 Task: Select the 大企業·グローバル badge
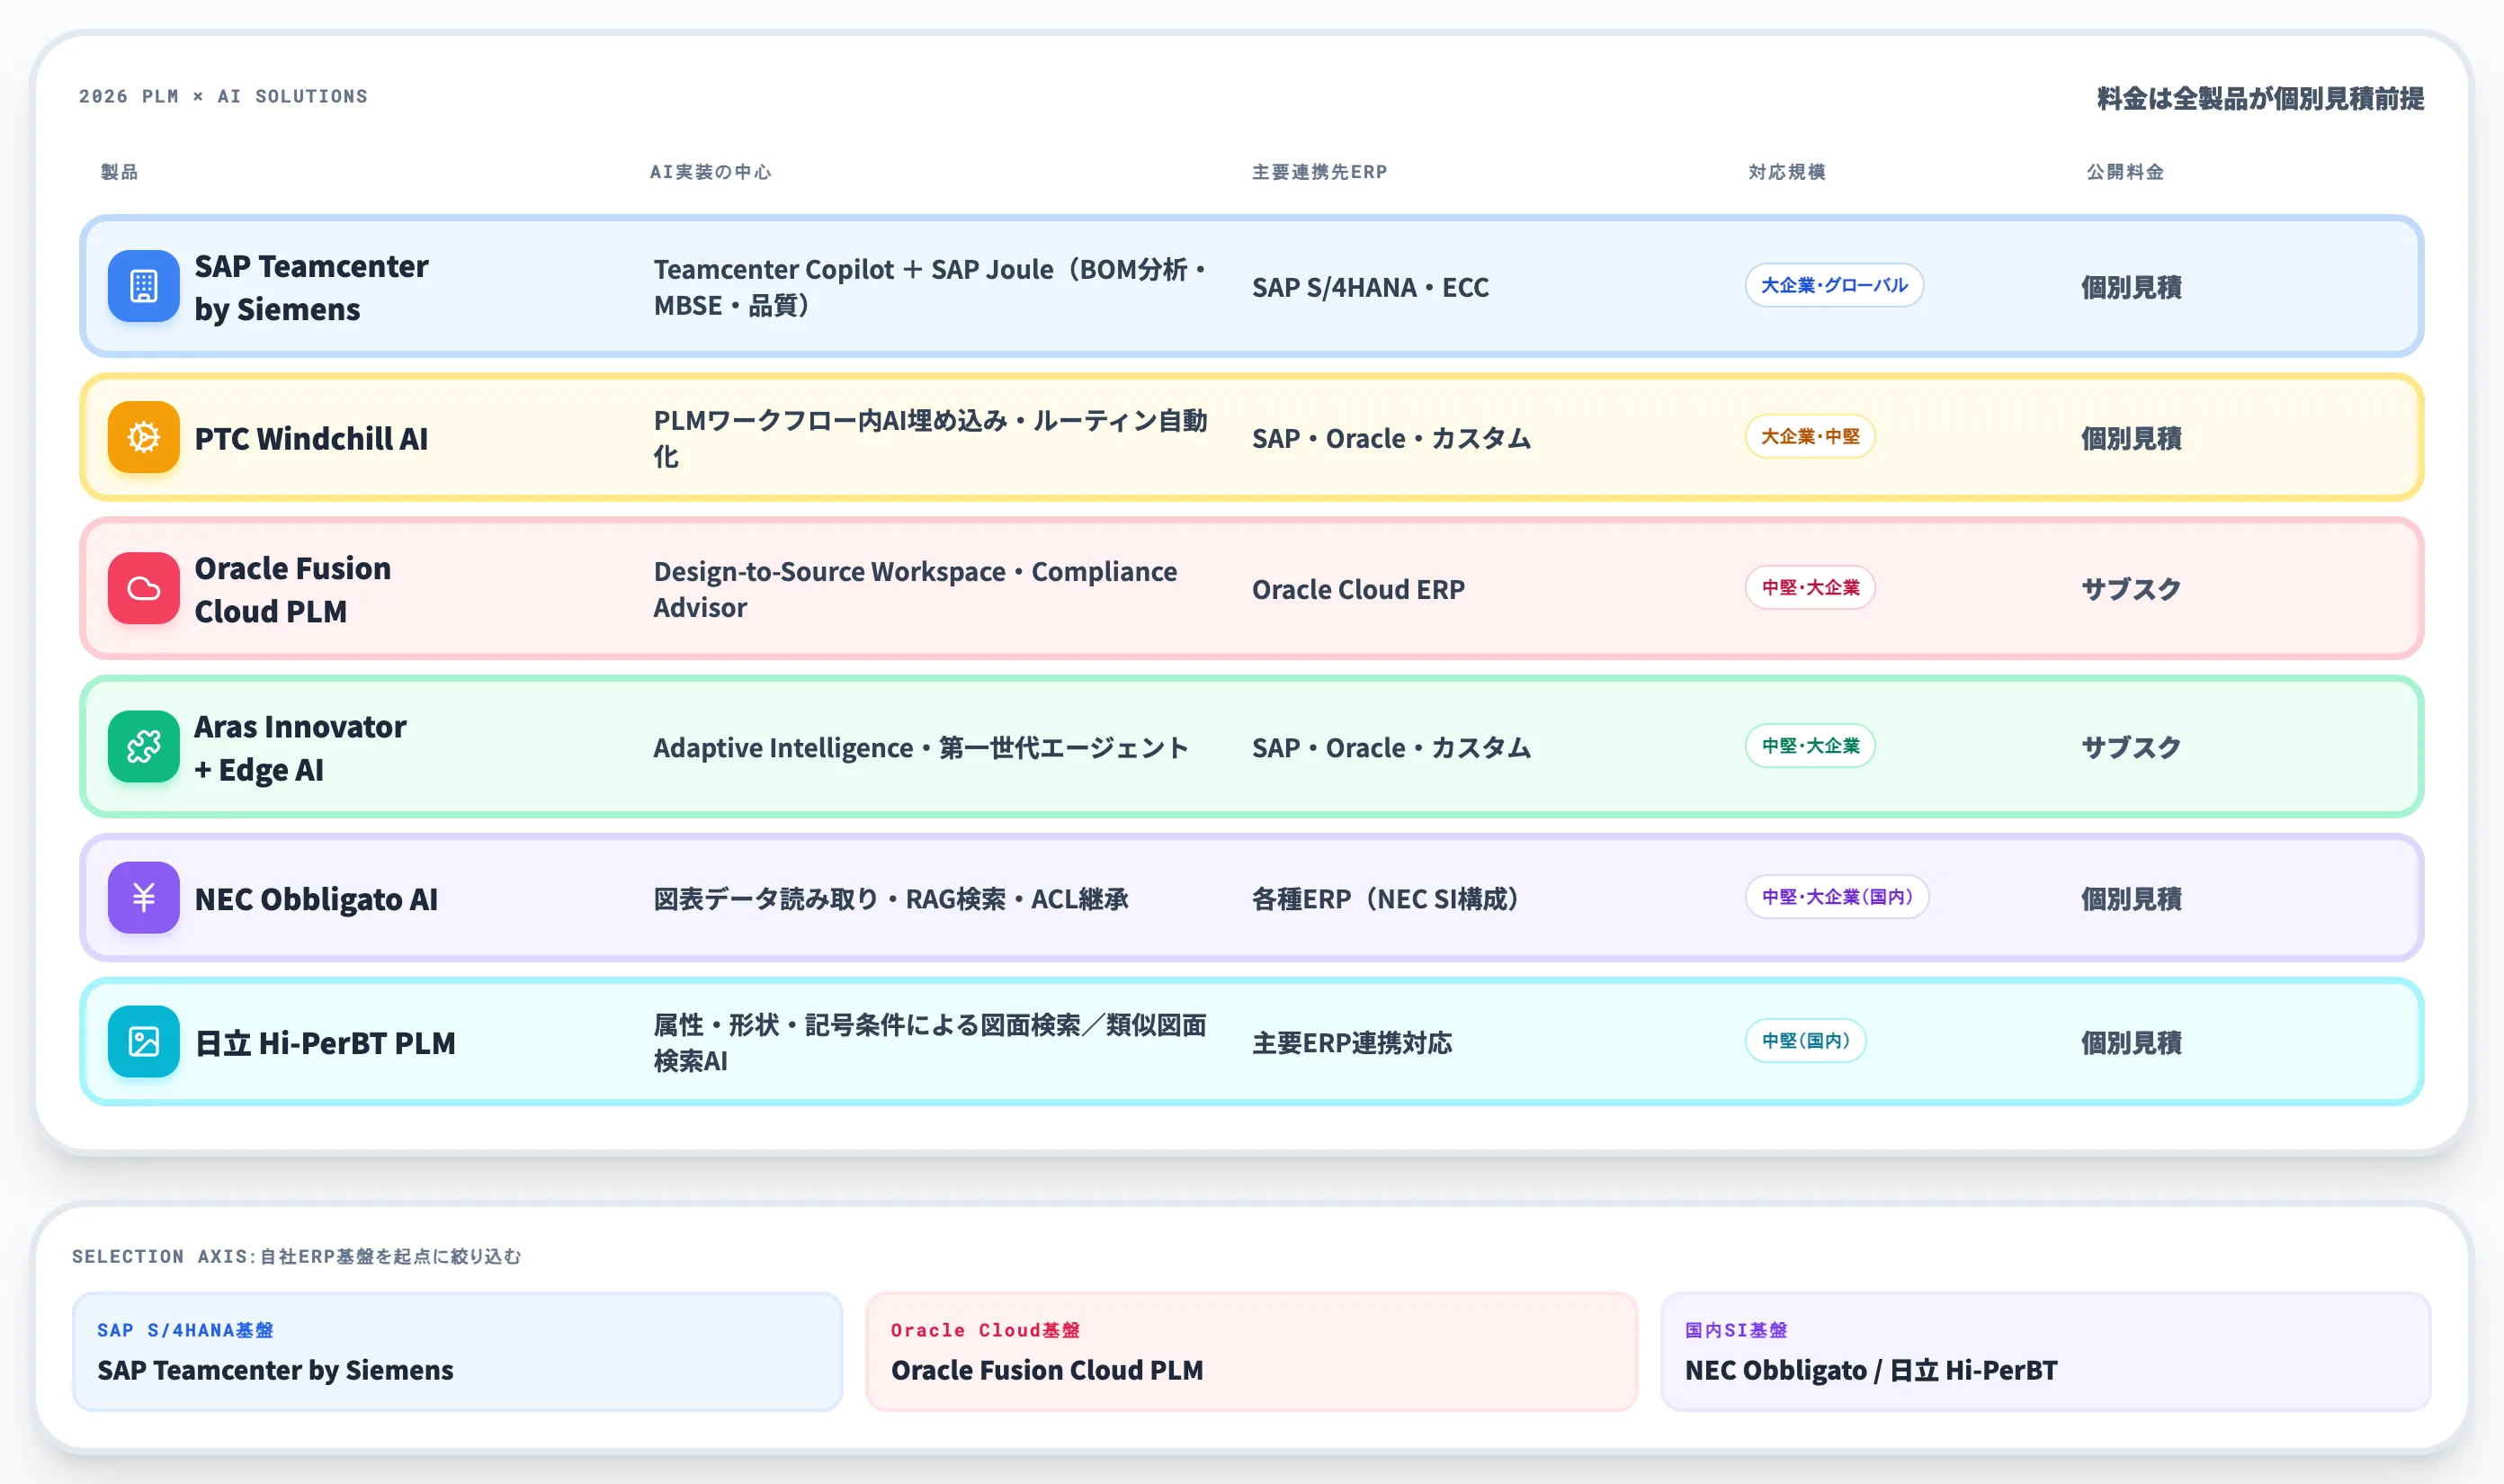(x=1833, y=285)
